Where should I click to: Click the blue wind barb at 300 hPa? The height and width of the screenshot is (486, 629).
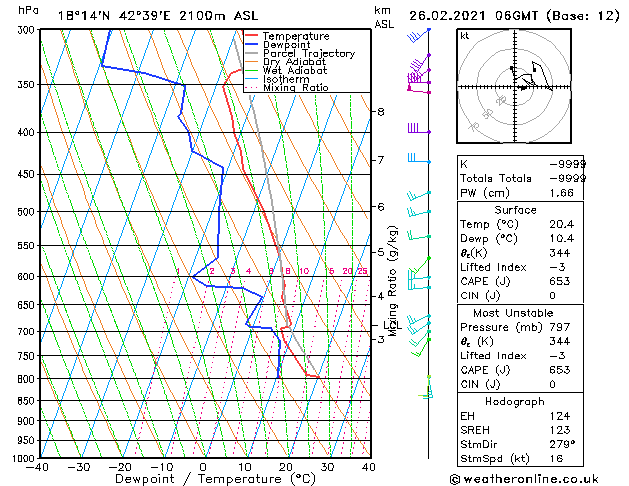pyautogui.click(x=419, y=35)
